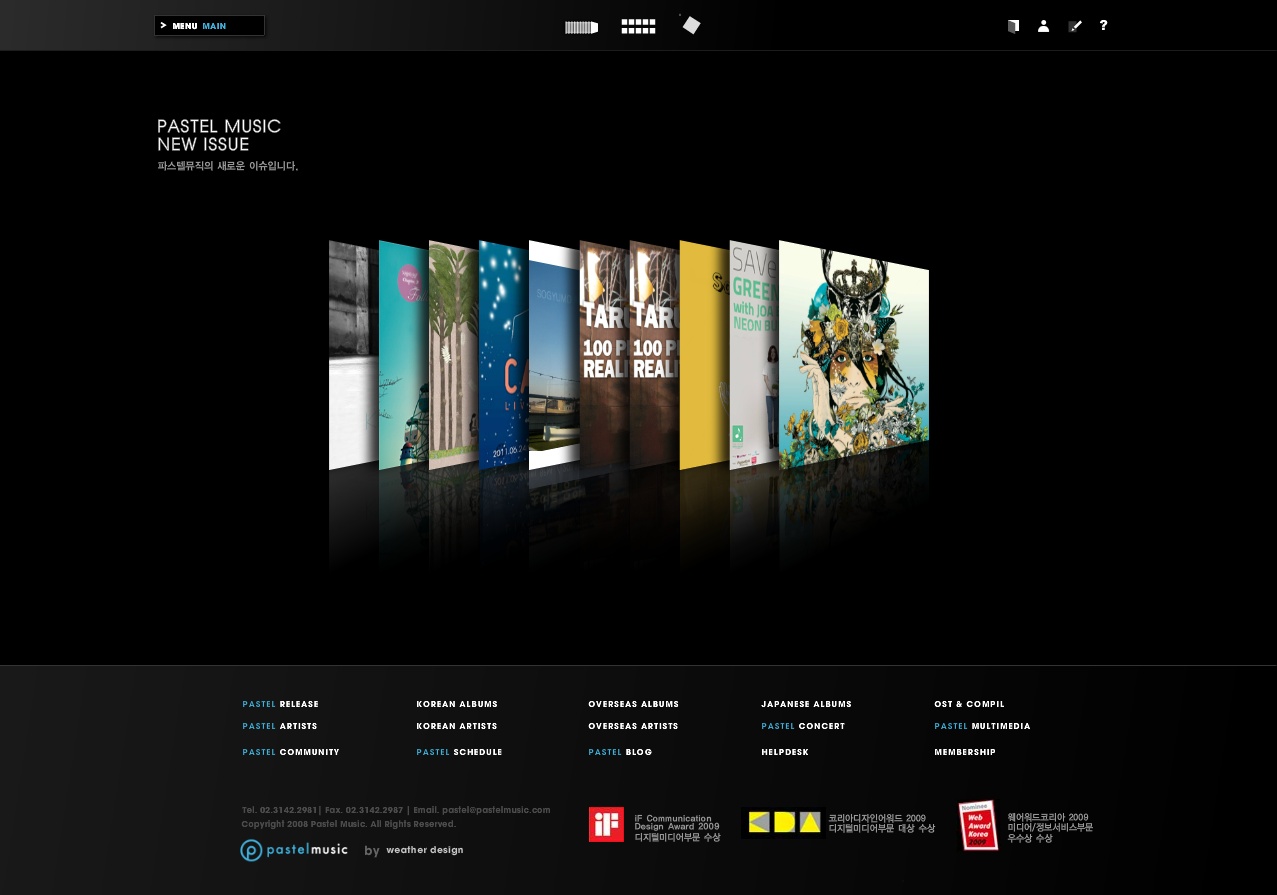Select the grayscale photo cover at stack start
The image size is (1277, 895).
(353, 355)
